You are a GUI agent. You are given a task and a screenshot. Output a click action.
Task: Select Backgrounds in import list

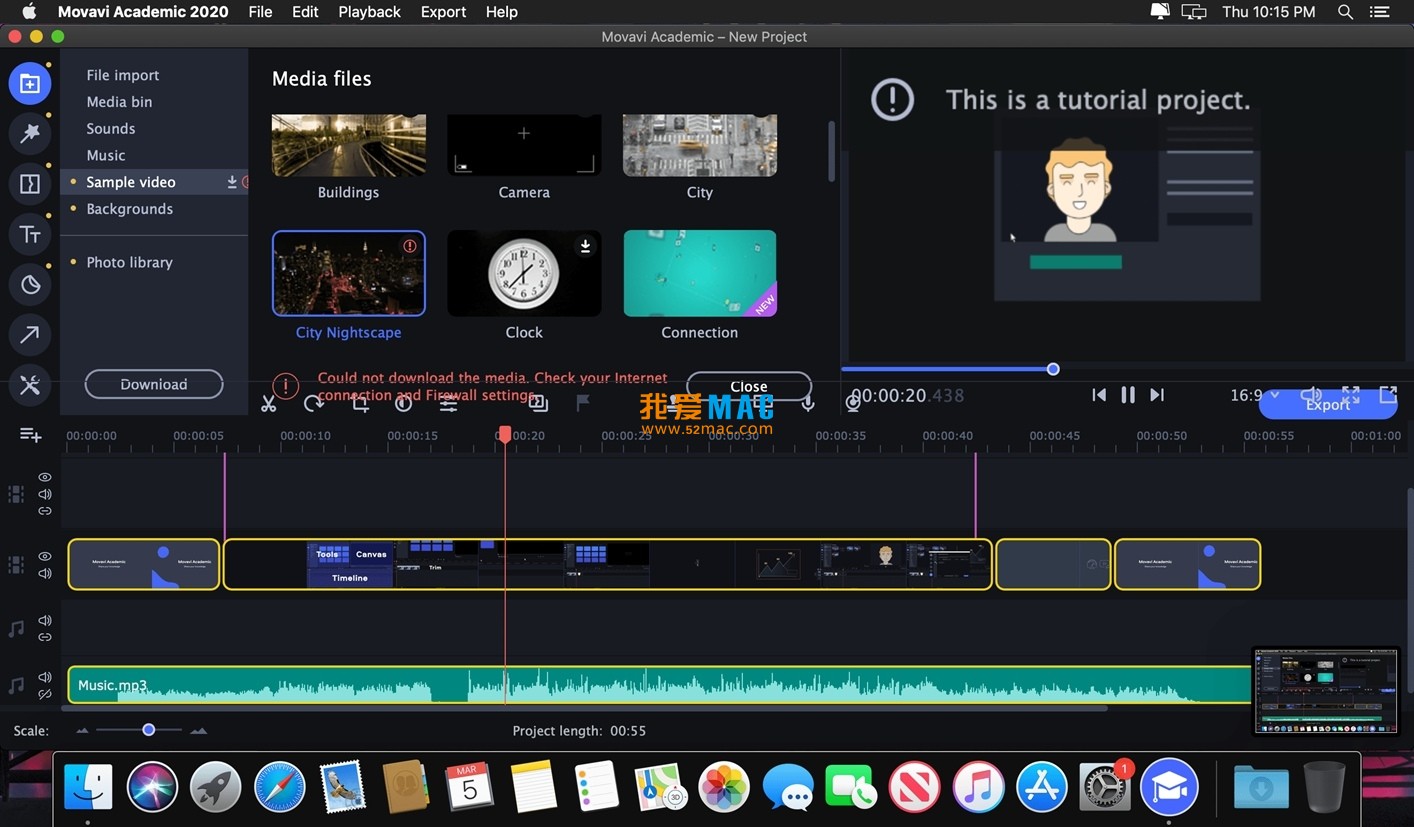(154, 209)
